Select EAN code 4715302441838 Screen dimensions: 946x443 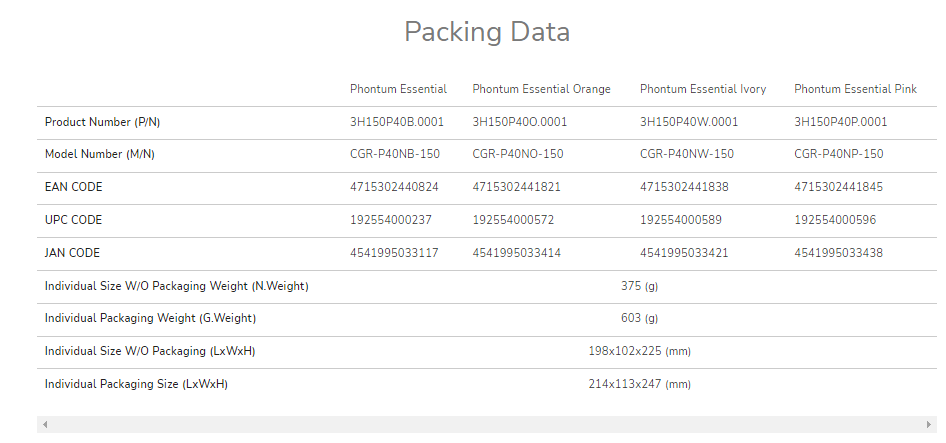click(x=684, y=187)
